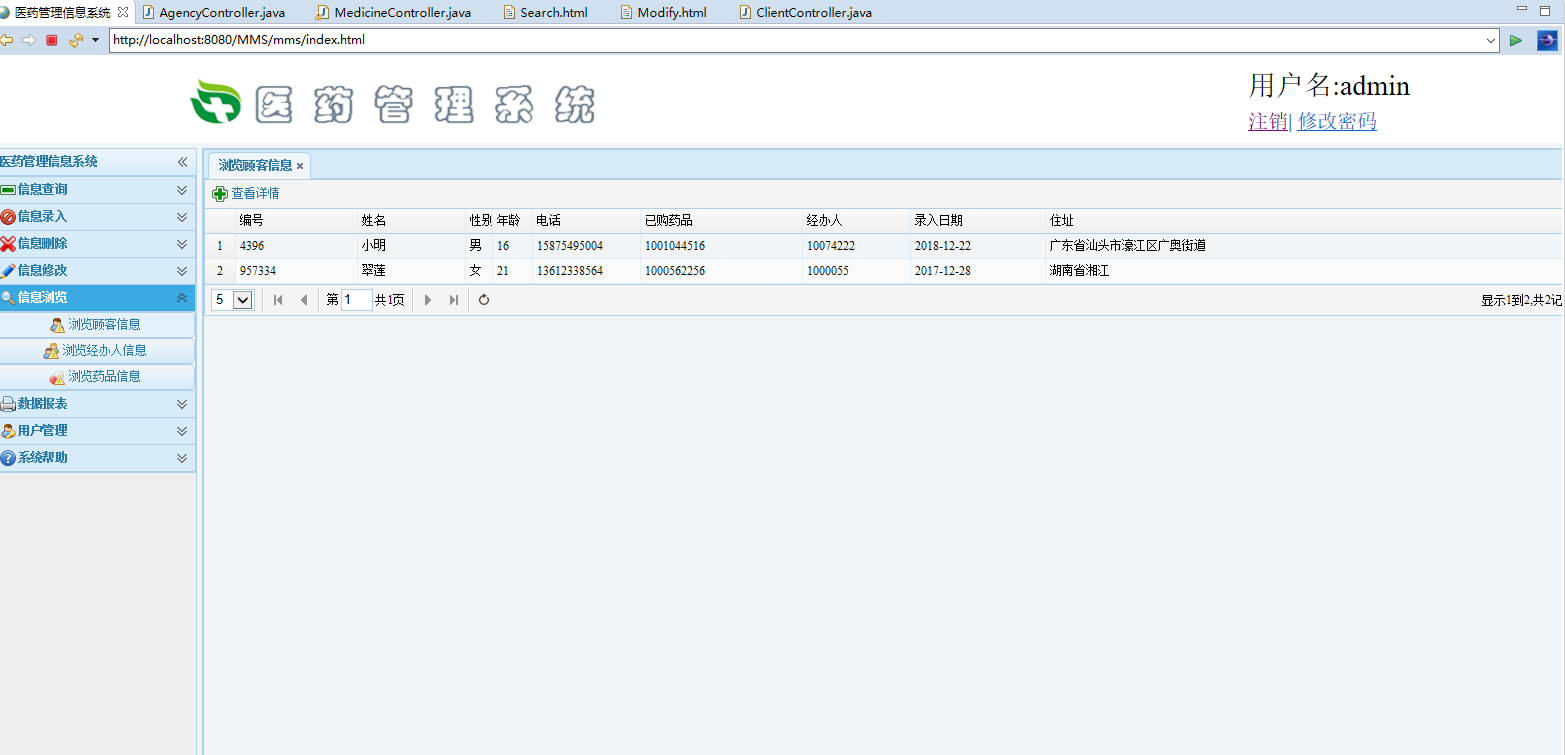Click the green Go arrow beside the URL
The width and height of the screenshot is (1565, 755).
1516,40
